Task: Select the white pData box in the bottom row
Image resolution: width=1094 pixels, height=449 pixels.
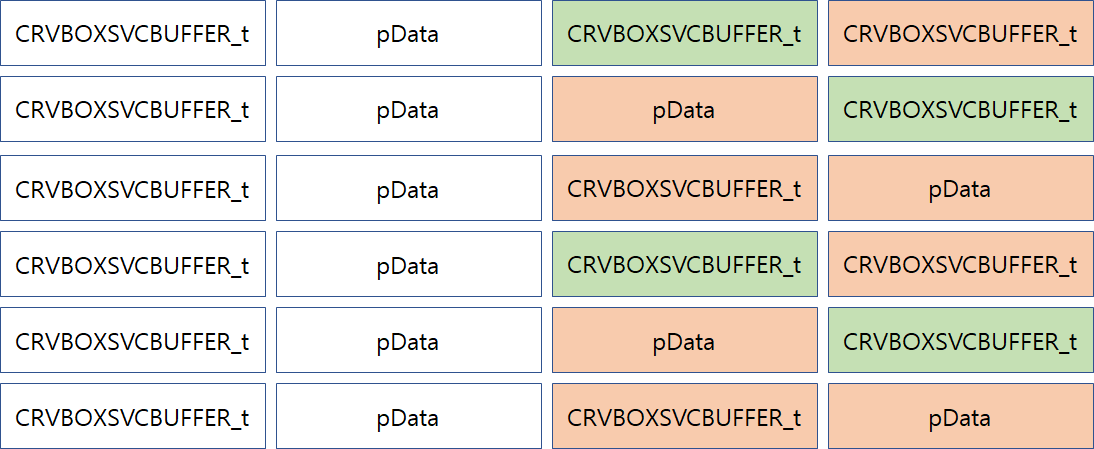Action: [x=409, y=416]
